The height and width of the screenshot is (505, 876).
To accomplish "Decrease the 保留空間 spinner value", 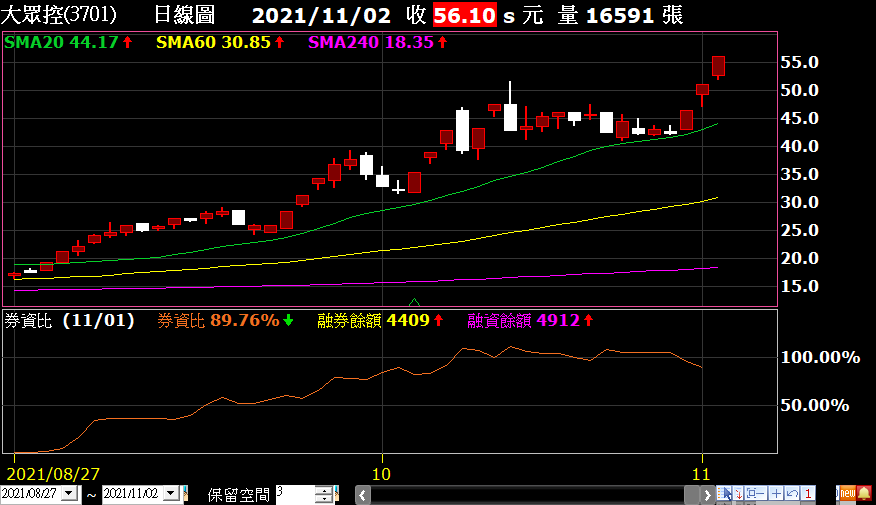I will [x=325, y=498].
